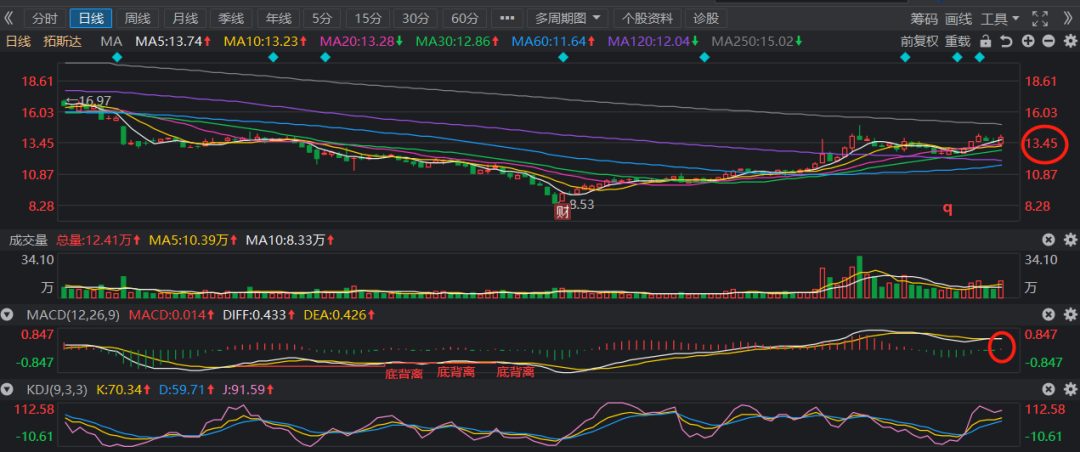Screen dimensions: 1080x452
Task: Zoom in using the plus icon
Action: click(x=1028, y=41)
